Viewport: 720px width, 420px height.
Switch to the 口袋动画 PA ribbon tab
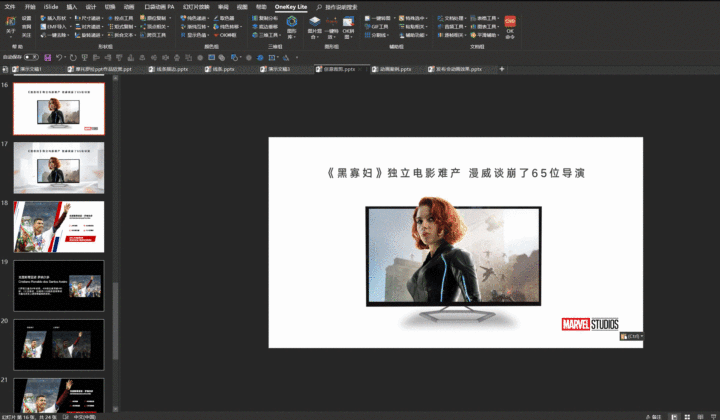159,7
